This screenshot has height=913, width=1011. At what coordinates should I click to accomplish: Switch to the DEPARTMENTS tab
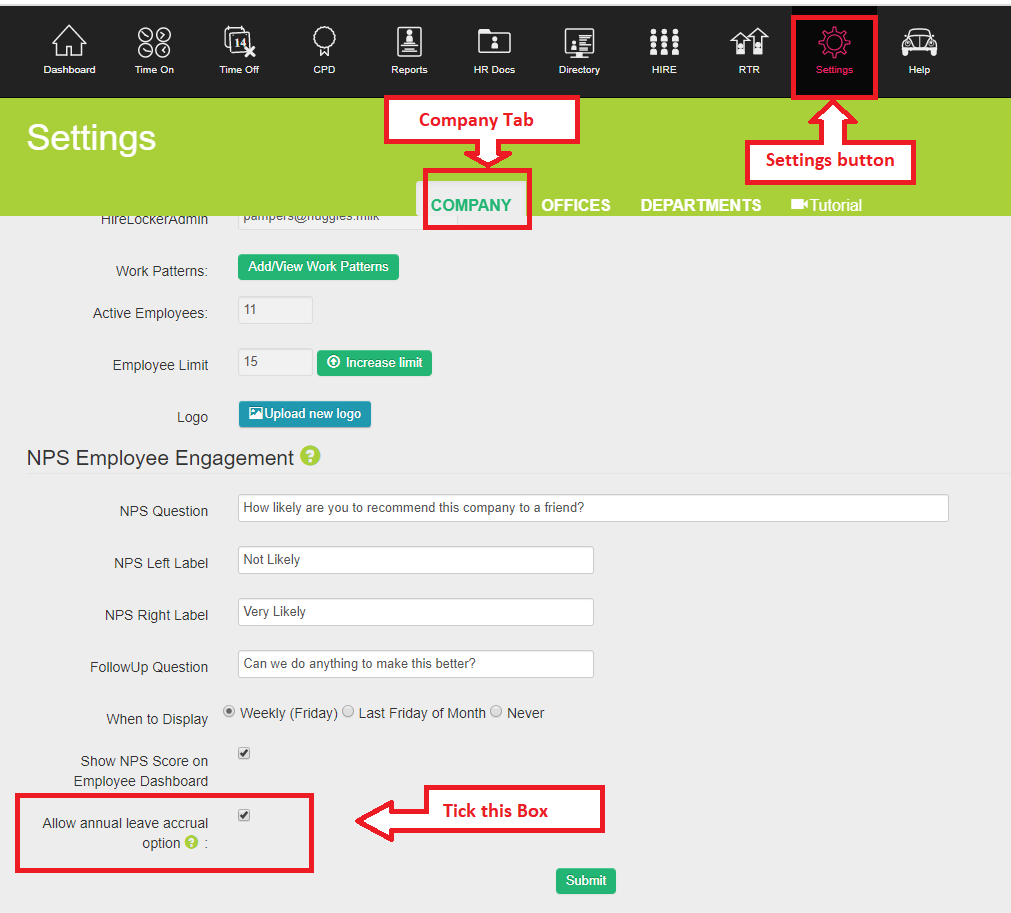point(700,205)
